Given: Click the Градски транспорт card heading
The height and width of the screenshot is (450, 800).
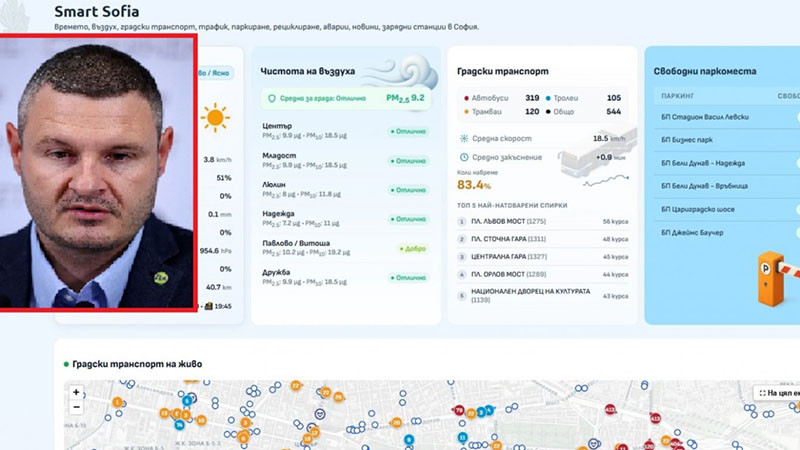Looking at the screenshot, I should tap(503, 71).
